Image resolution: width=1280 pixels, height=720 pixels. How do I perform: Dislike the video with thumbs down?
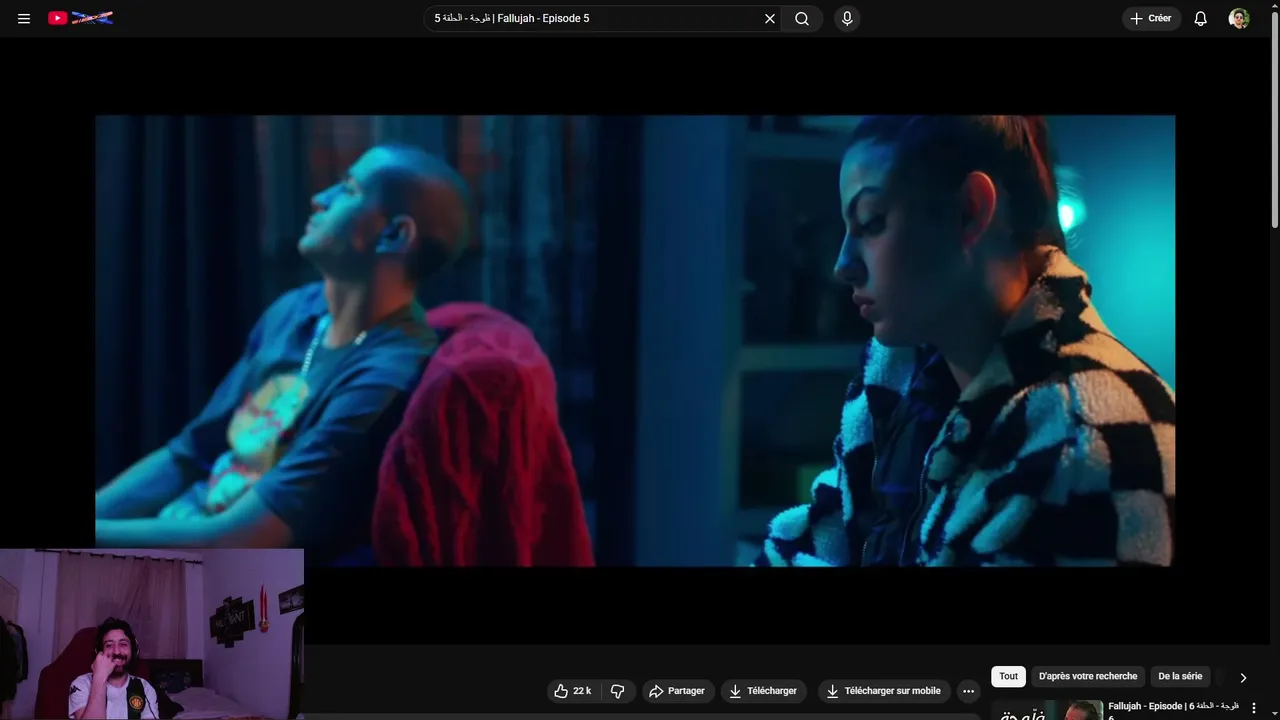pyautogui.click(x=618, y=691)
